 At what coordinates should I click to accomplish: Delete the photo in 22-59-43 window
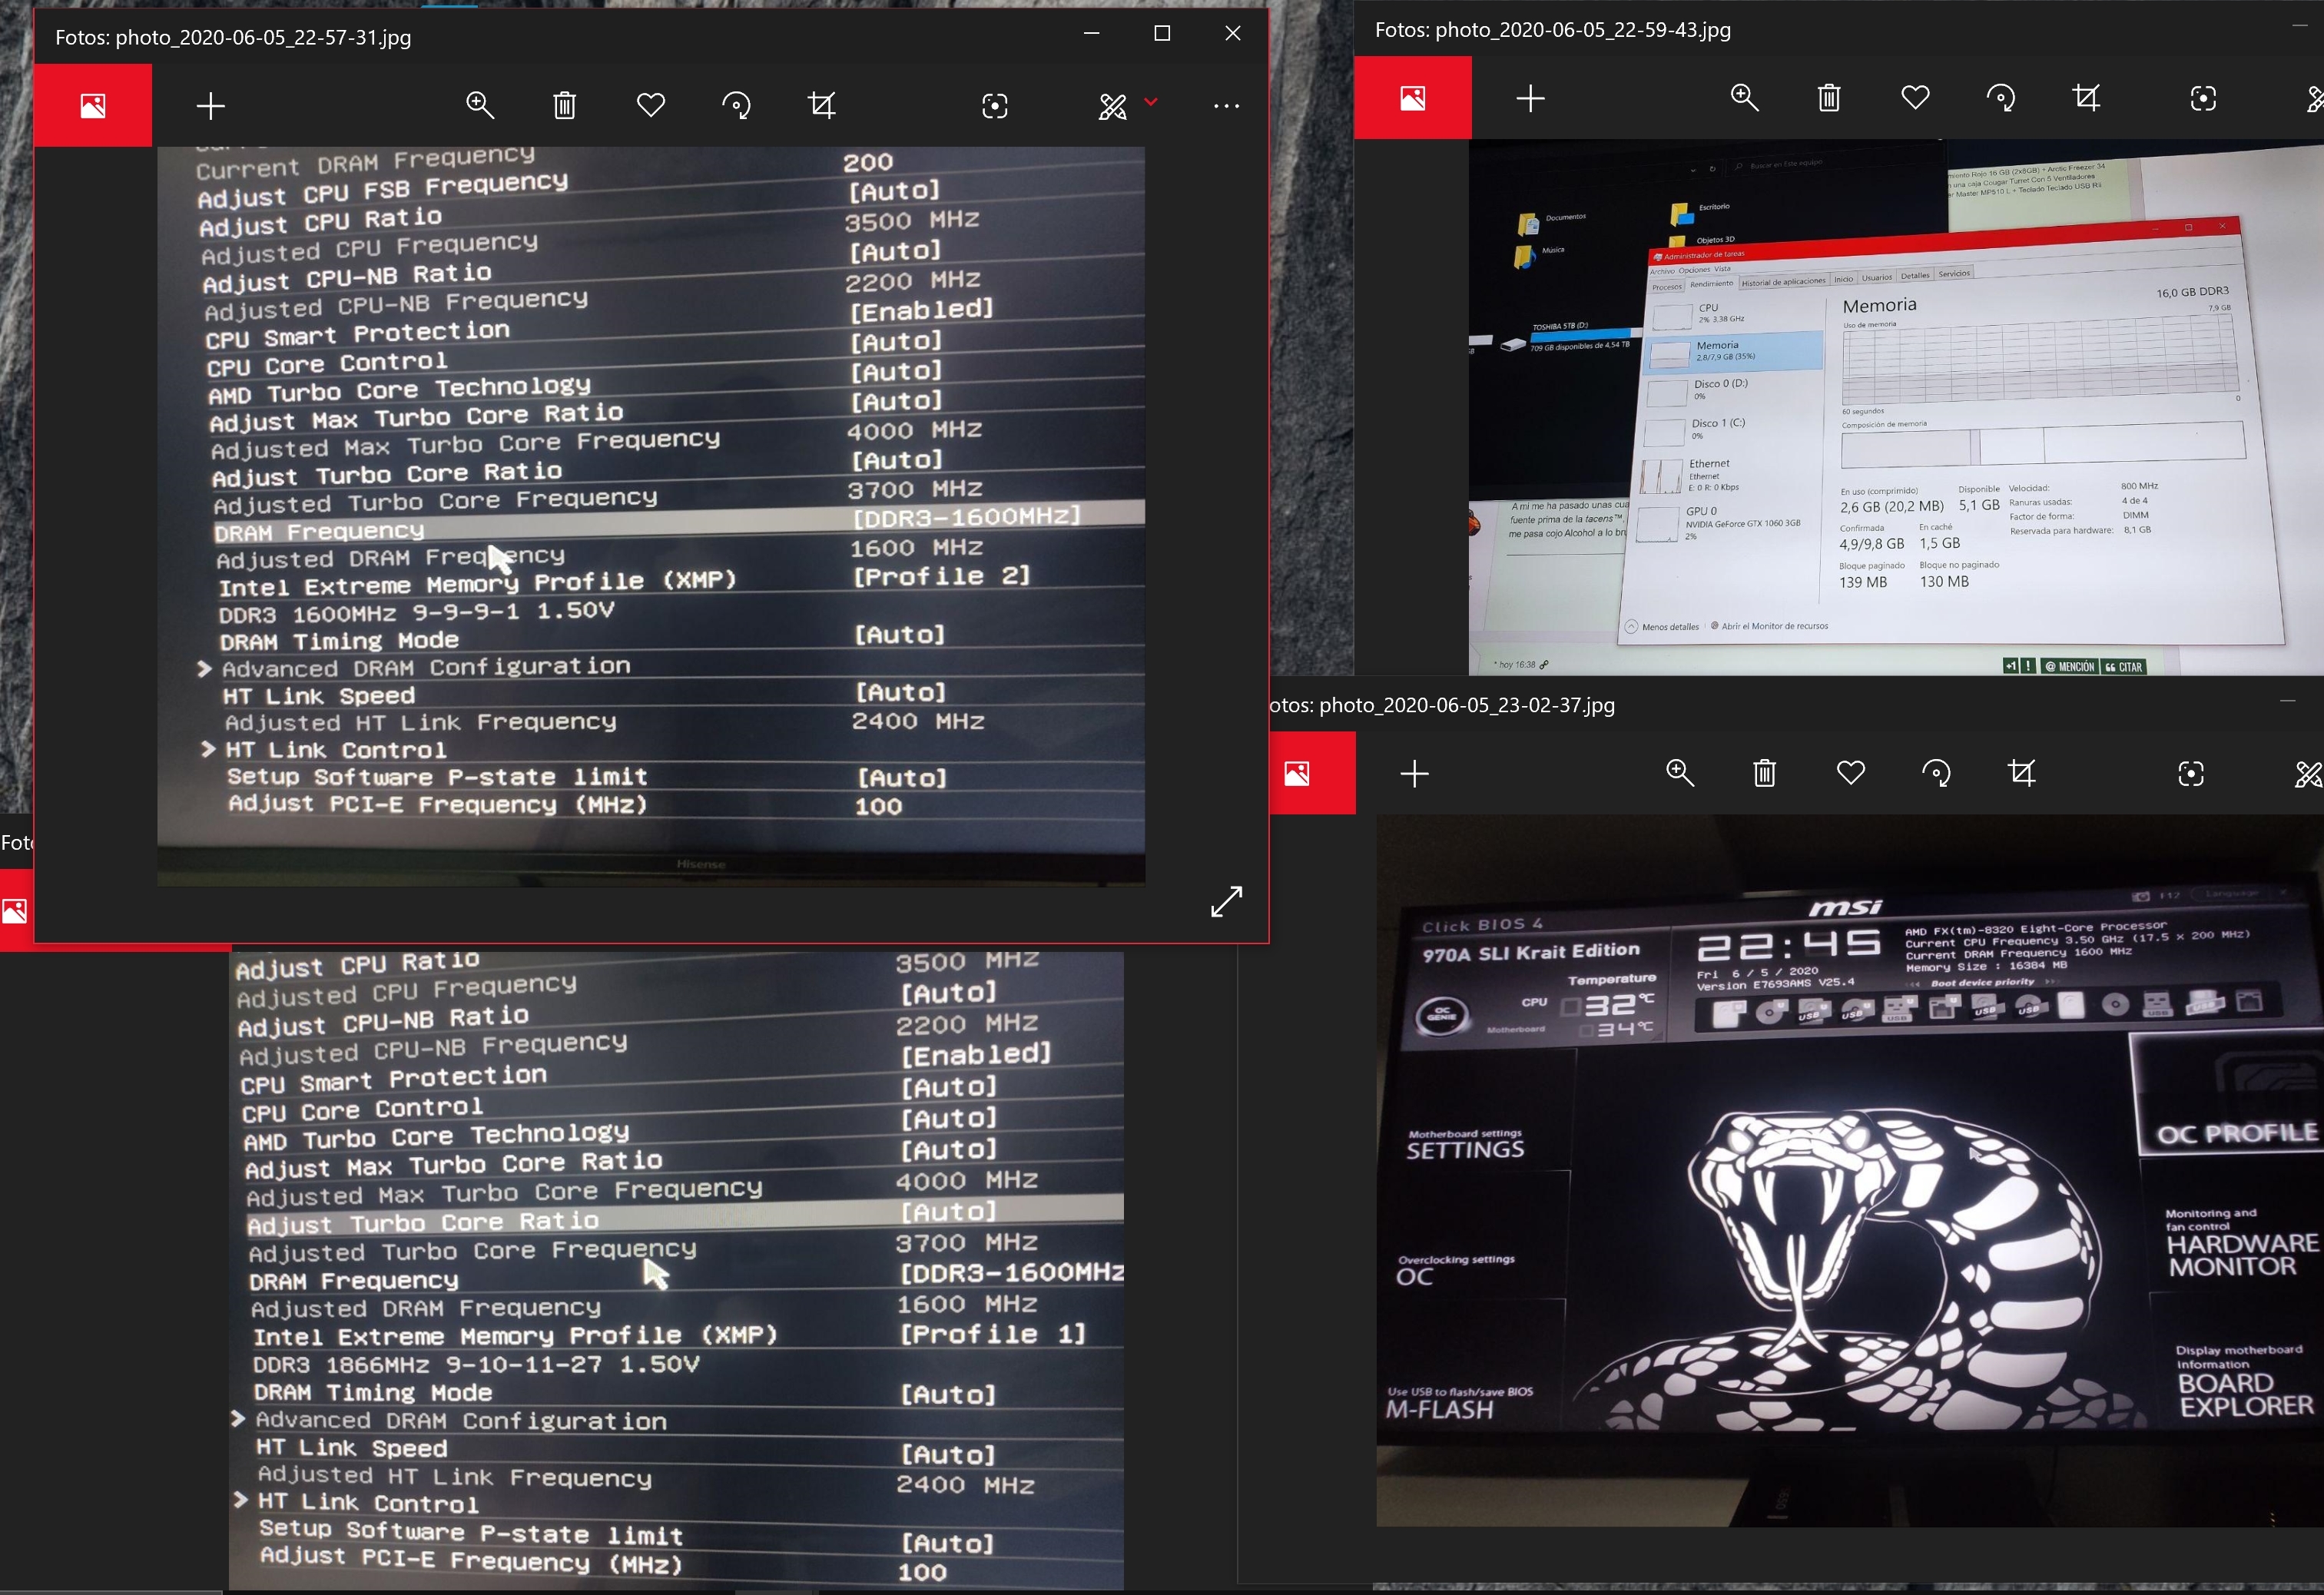coord(1829,97)
